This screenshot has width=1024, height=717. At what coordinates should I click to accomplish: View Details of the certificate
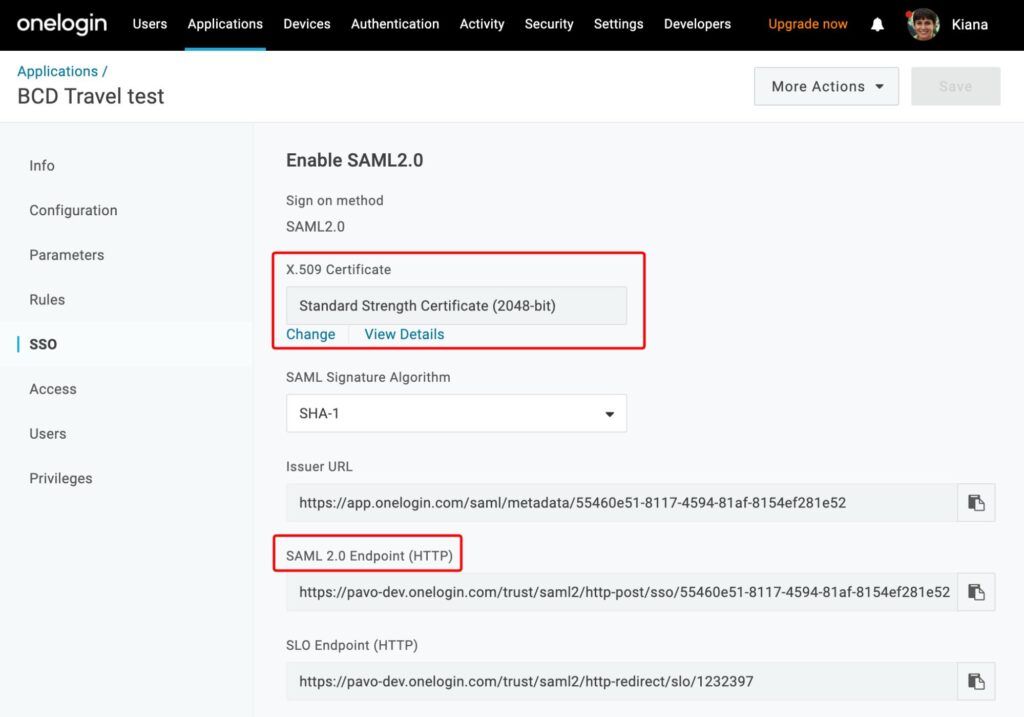click(x=404, y=334)
